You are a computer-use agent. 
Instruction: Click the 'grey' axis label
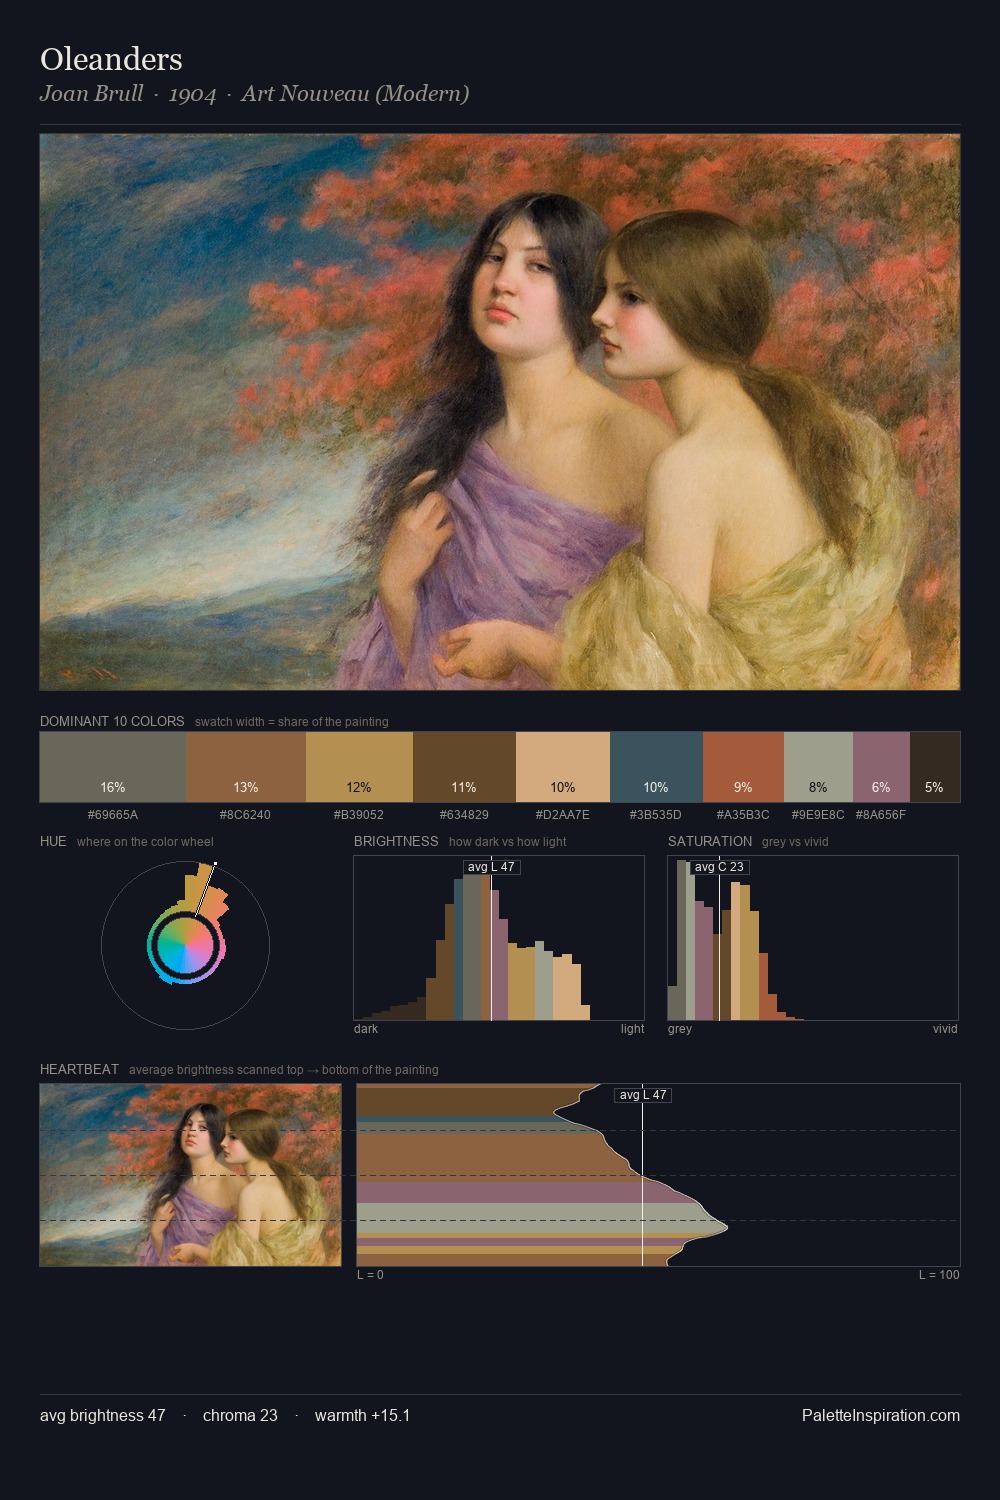click(680, 1029)
